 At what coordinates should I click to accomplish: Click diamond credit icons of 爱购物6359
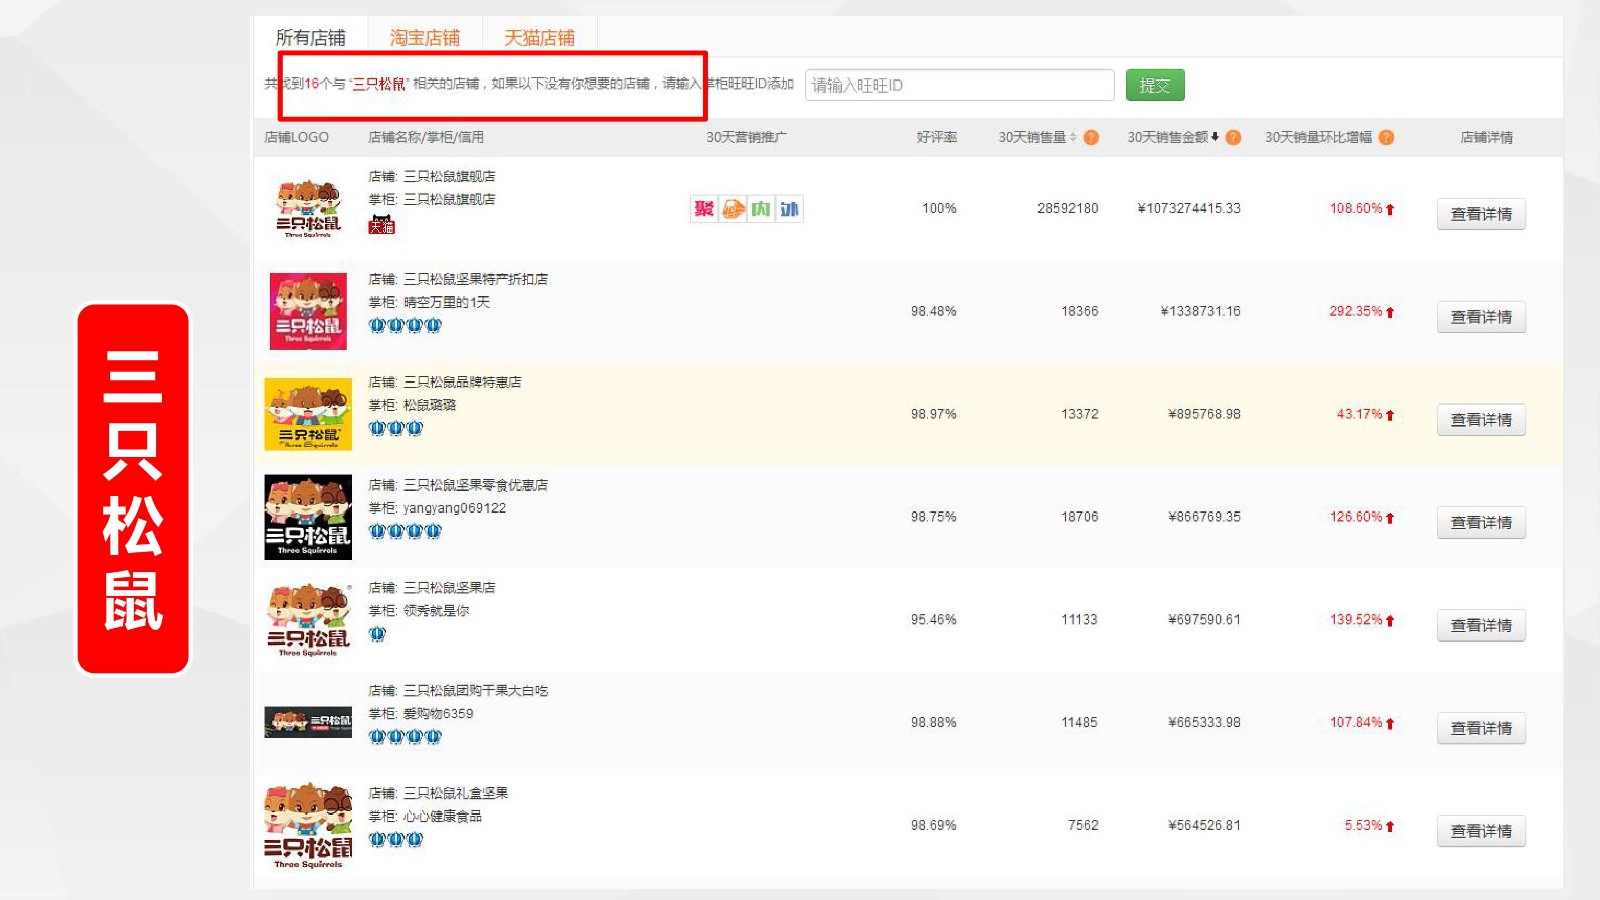[405, 737]
